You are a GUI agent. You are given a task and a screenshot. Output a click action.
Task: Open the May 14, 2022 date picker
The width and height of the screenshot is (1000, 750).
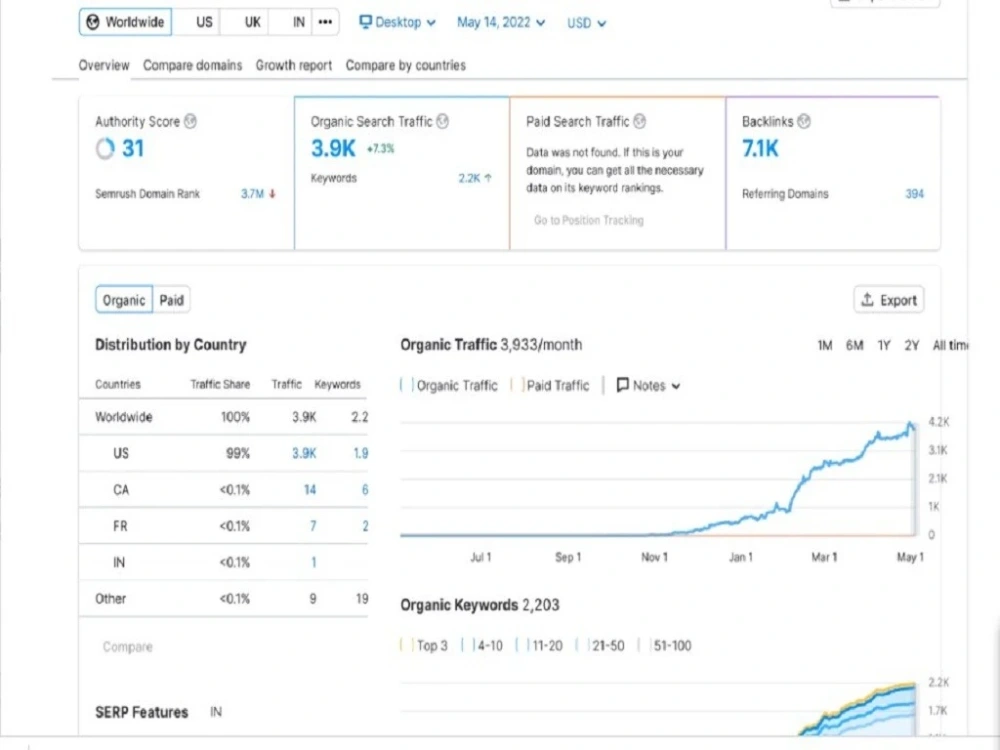click(501, 22)
